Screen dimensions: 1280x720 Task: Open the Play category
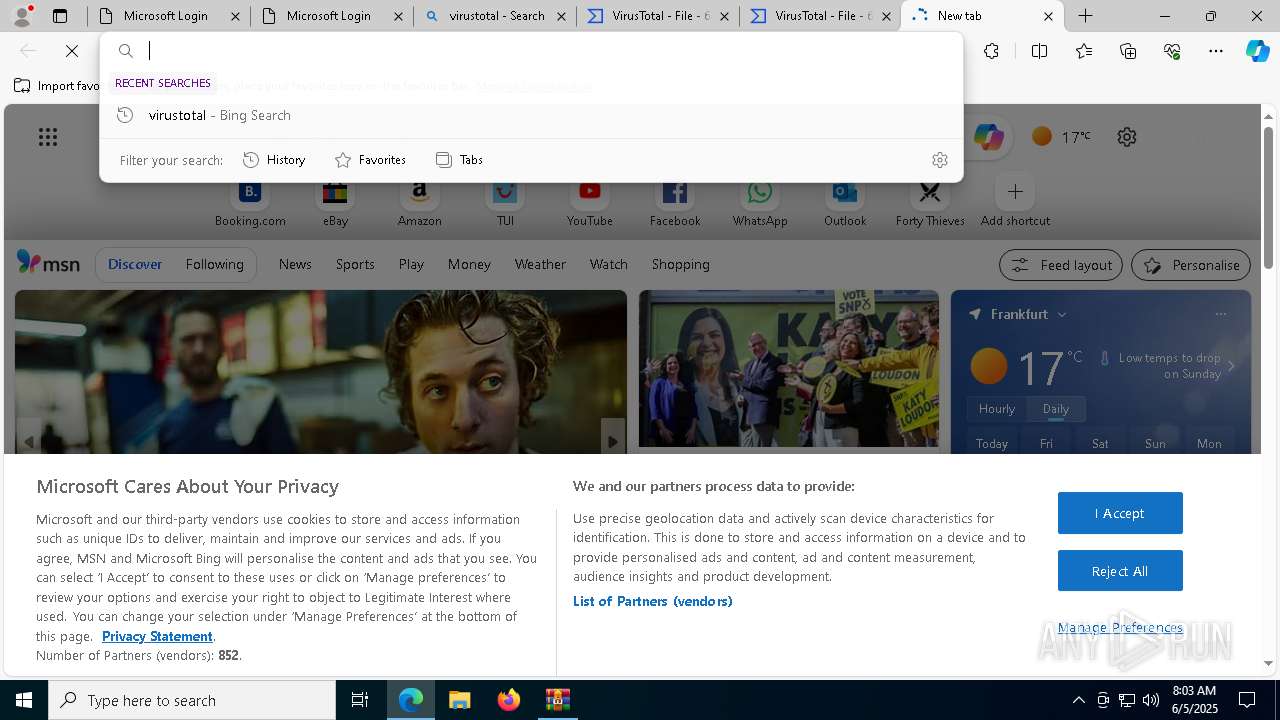[411, 264]
